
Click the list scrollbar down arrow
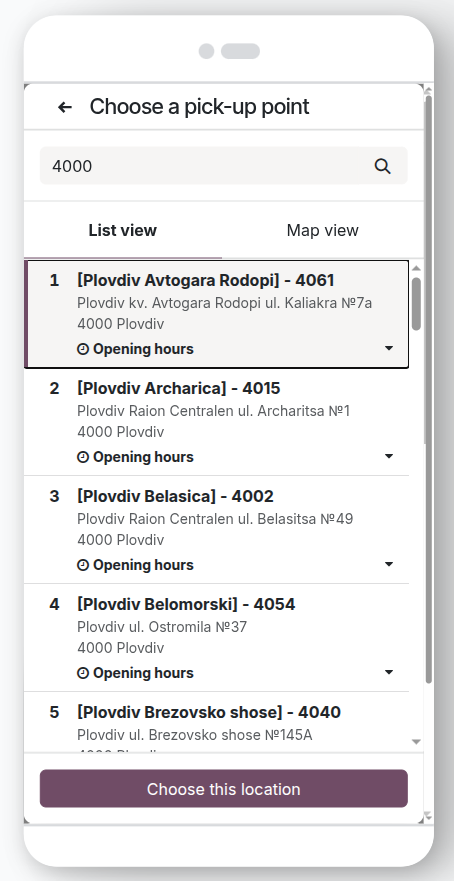coord(416,742)
